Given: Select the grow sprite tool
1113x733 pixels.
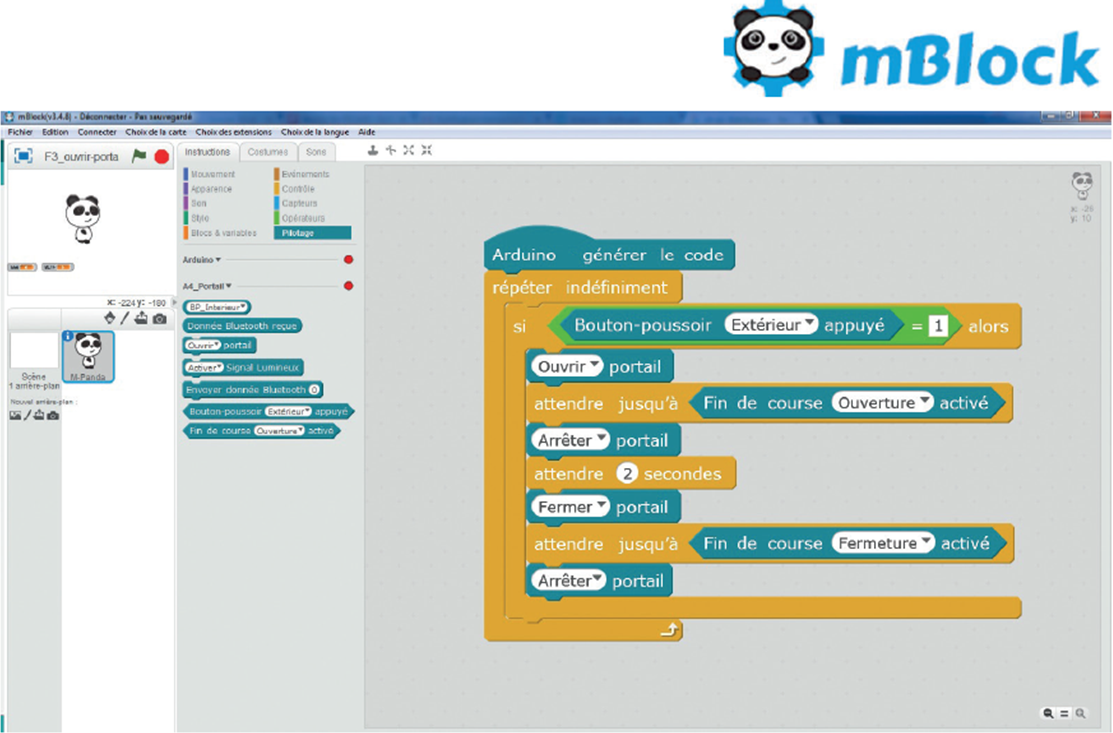Looking at the screenshot, I should [408, 151].
